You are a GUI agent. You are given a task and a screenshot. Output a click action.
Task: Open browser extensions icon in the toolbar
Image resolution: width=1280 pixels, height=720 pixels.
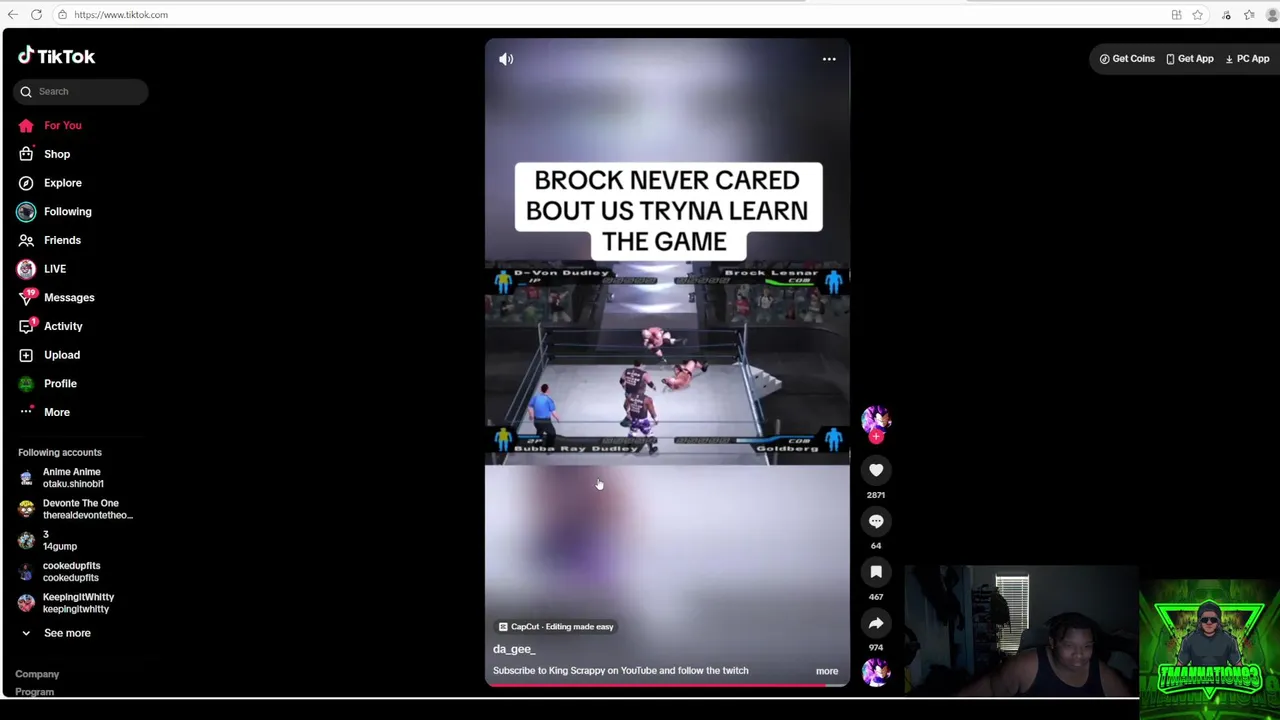tap(1226, 15)
